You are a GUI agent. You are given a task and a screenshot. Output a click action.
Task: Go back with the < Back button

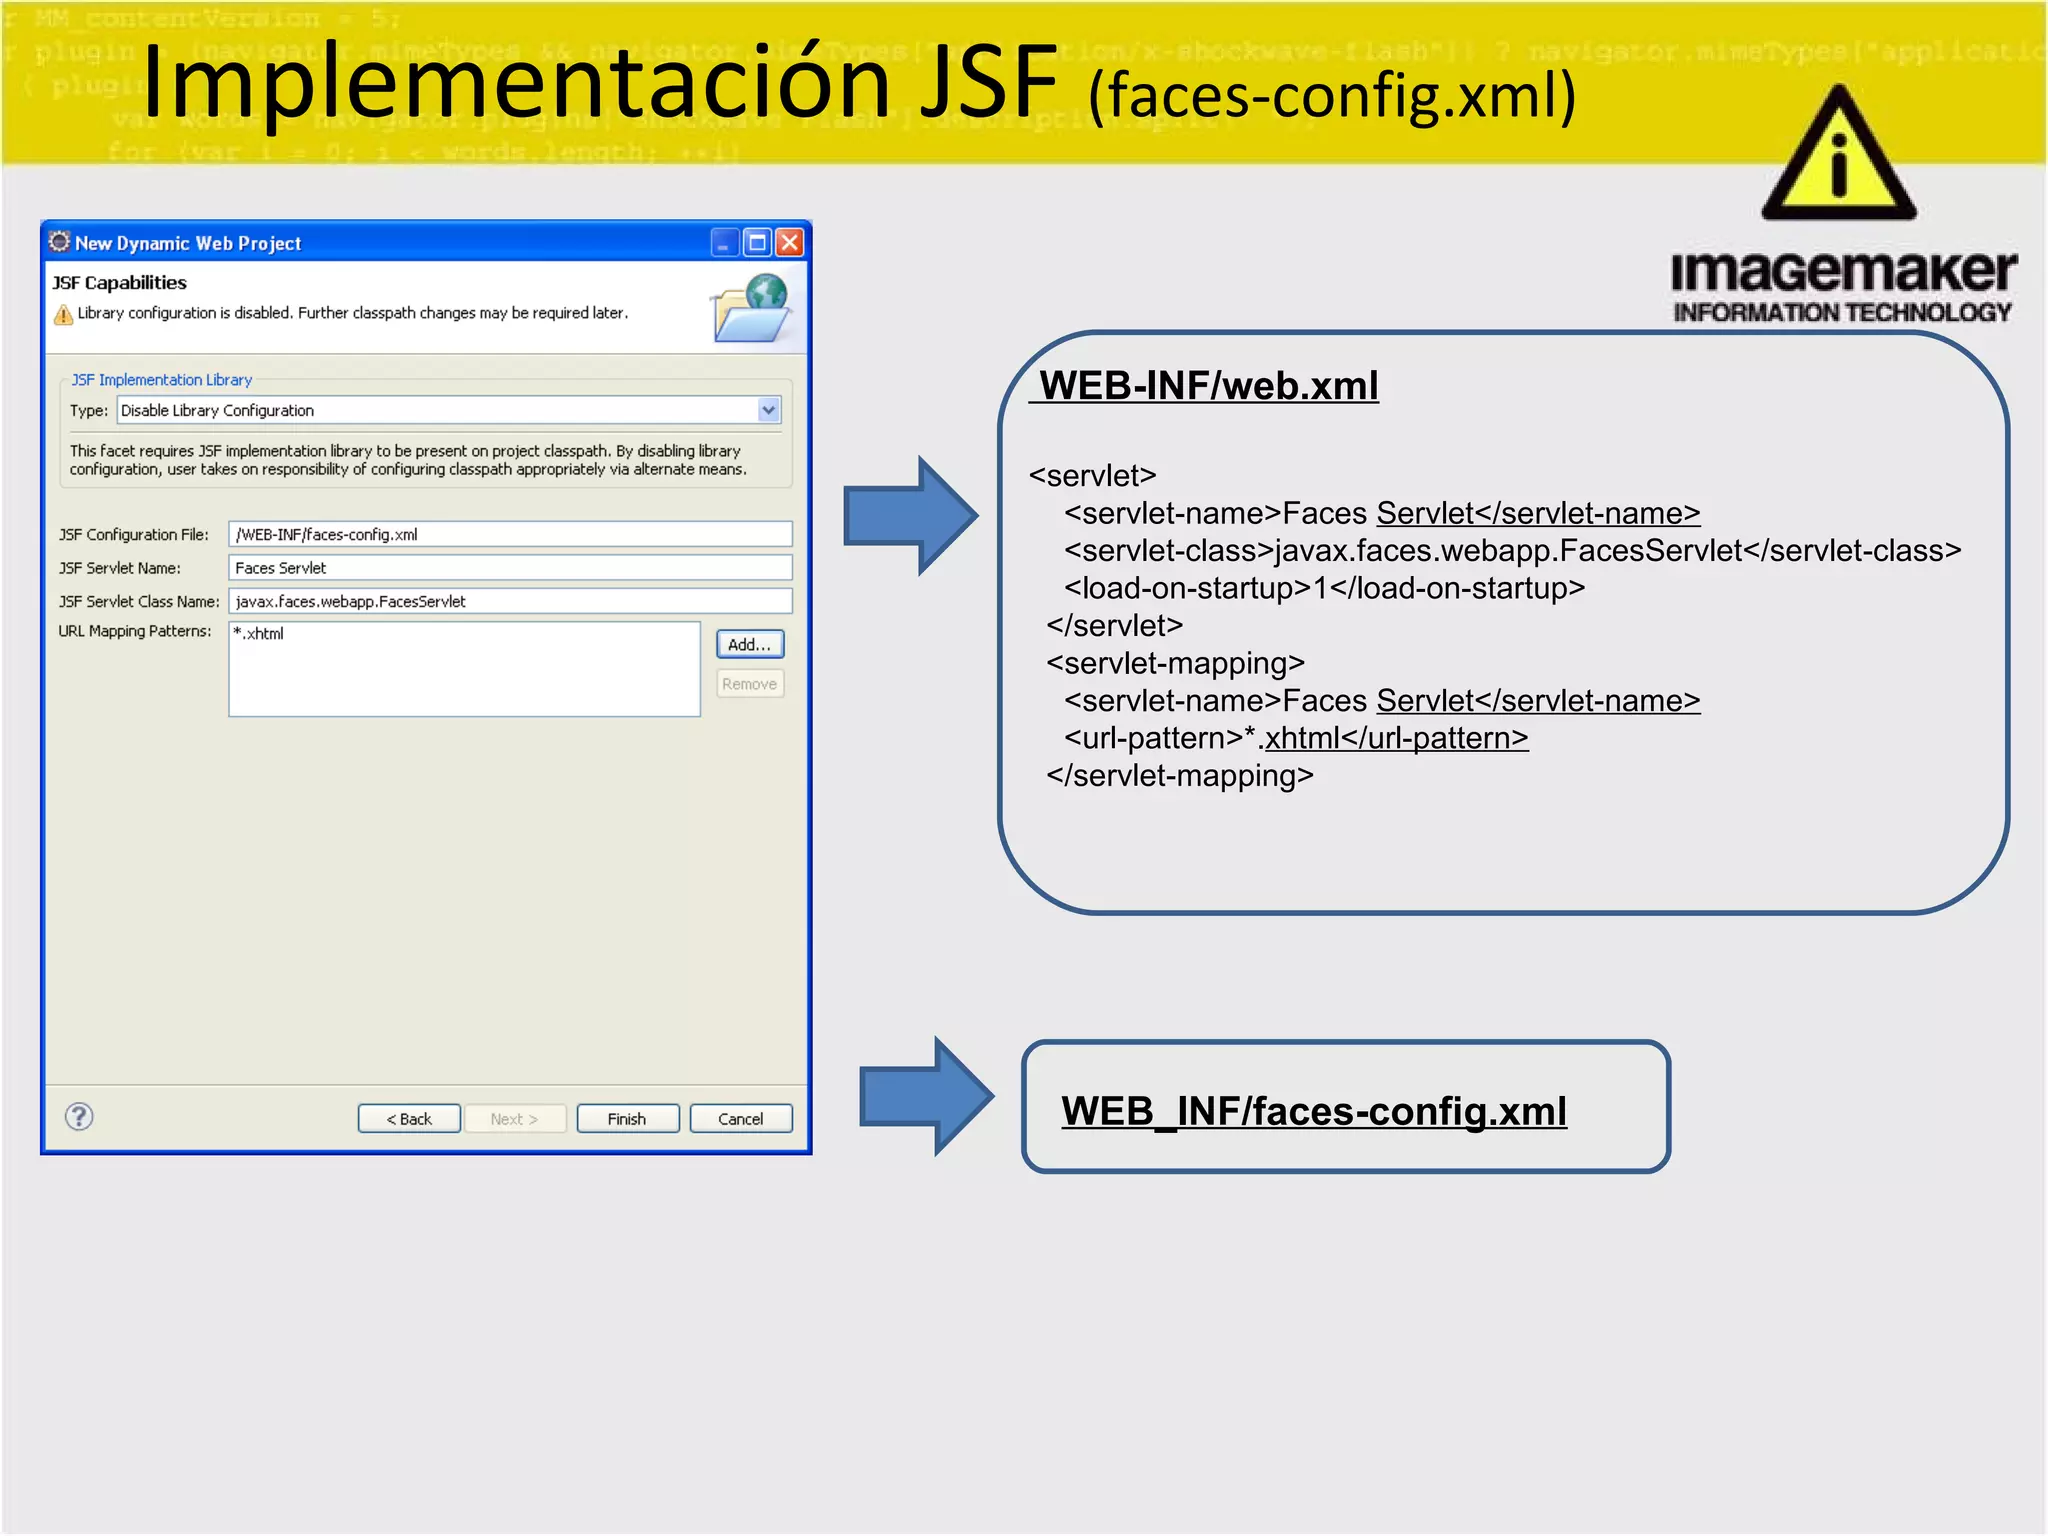(x=409, y=1119)
